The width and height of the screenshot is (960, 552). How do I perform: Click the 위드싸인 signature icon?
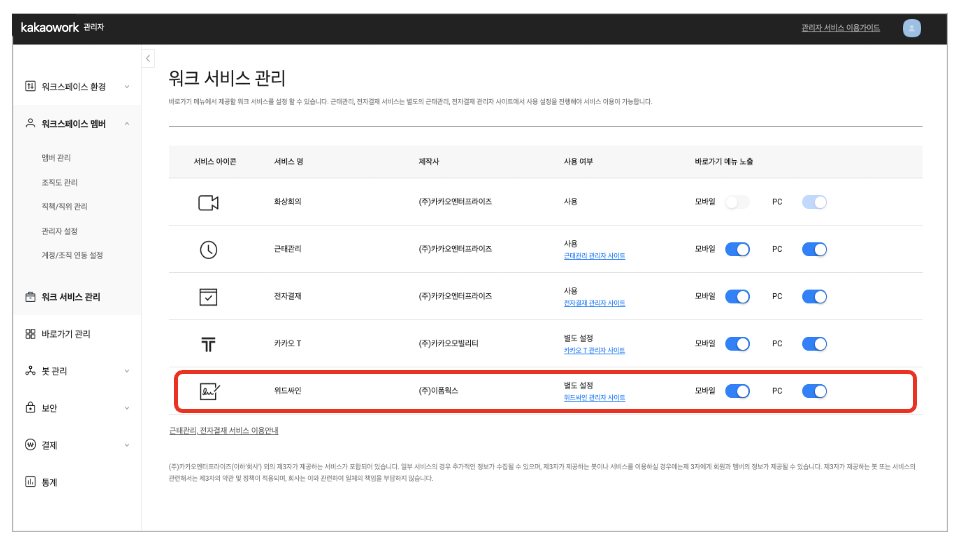click(x=209, y=391)
